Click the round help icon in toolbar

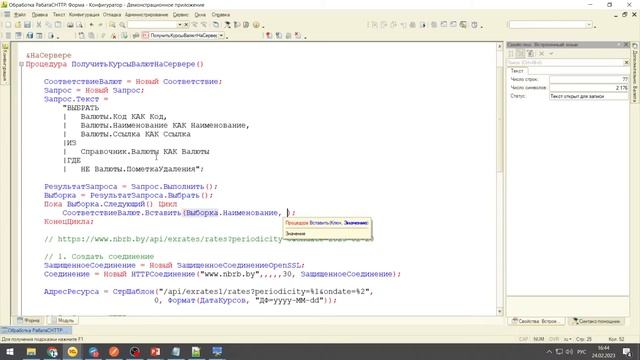point(256,25)
